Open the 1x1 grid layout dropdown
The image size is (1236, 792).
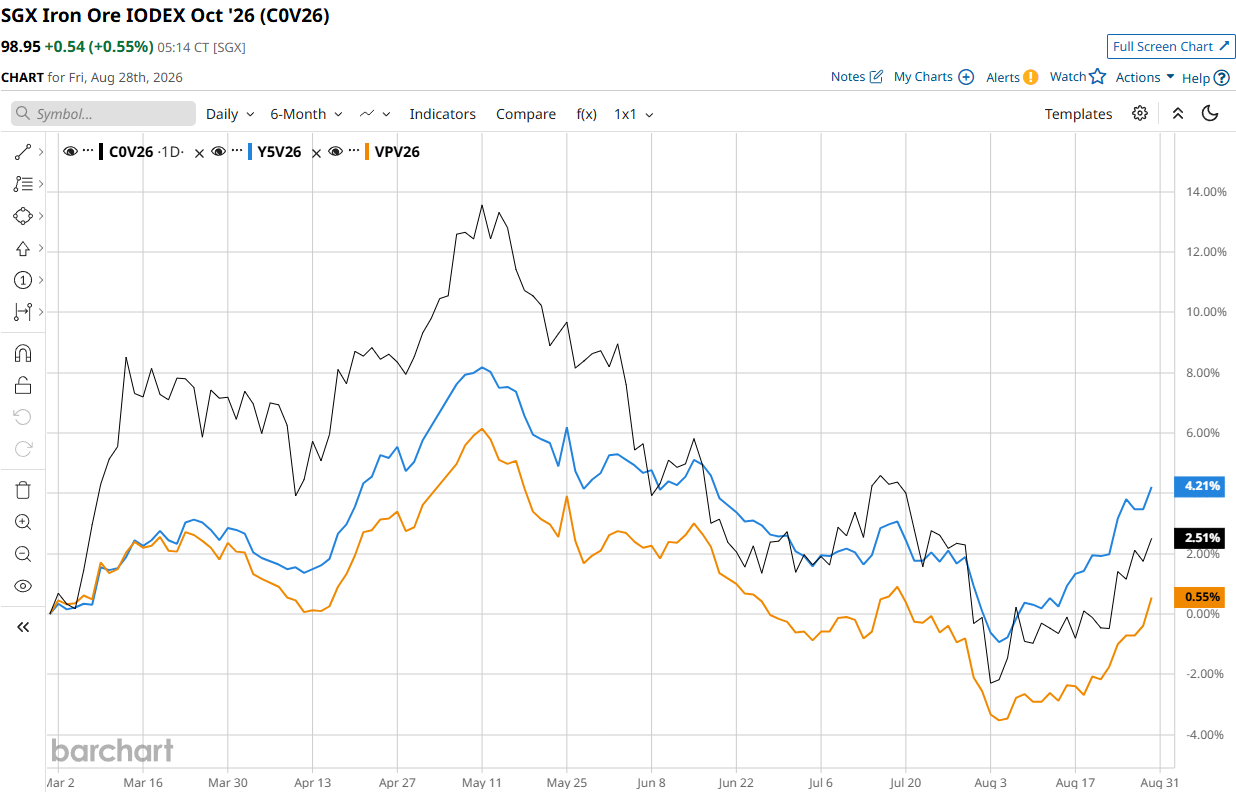[634, 114]
